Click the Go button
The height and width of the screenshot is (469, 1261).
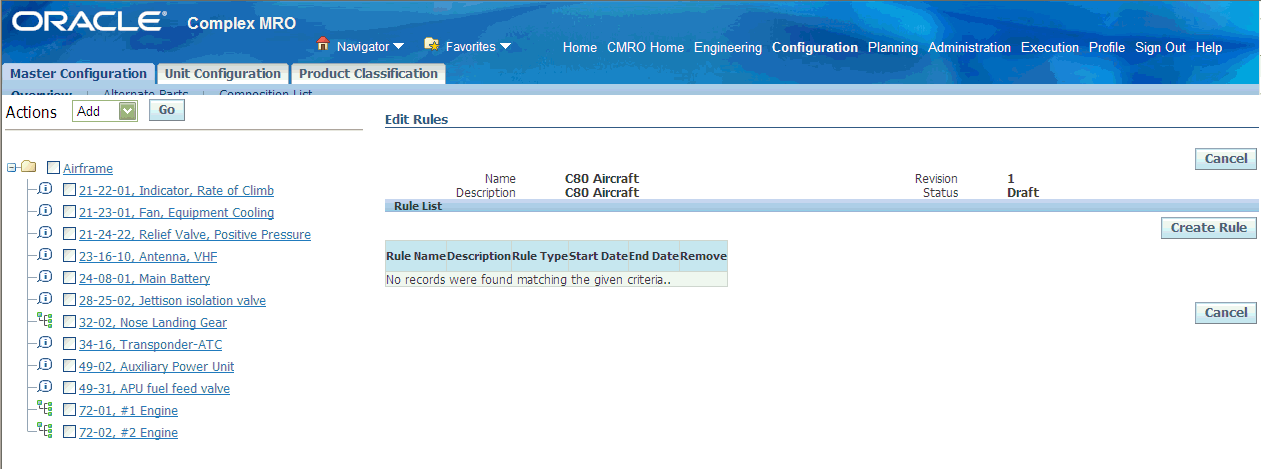167,110
